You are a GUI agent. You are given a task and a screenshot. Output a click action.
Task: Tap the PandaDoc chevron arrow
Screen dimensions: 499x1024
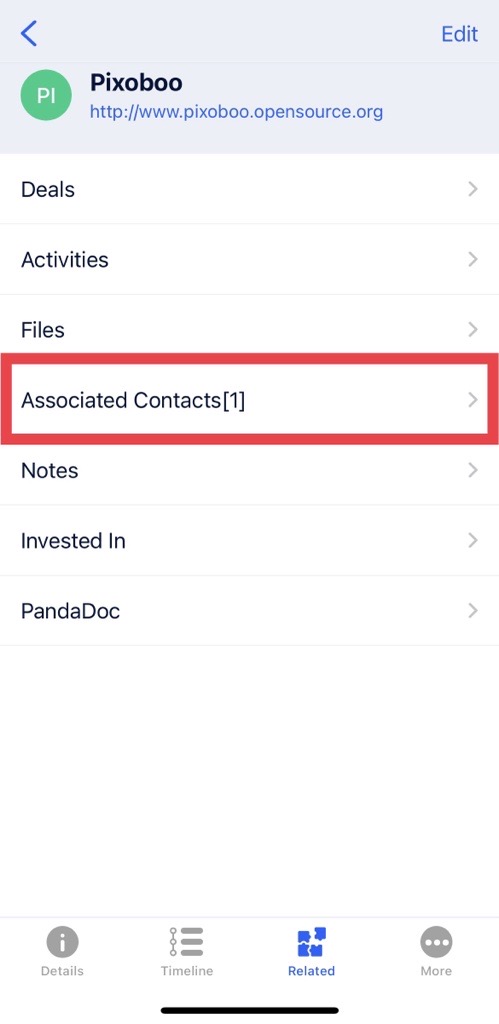pos(473,611)
